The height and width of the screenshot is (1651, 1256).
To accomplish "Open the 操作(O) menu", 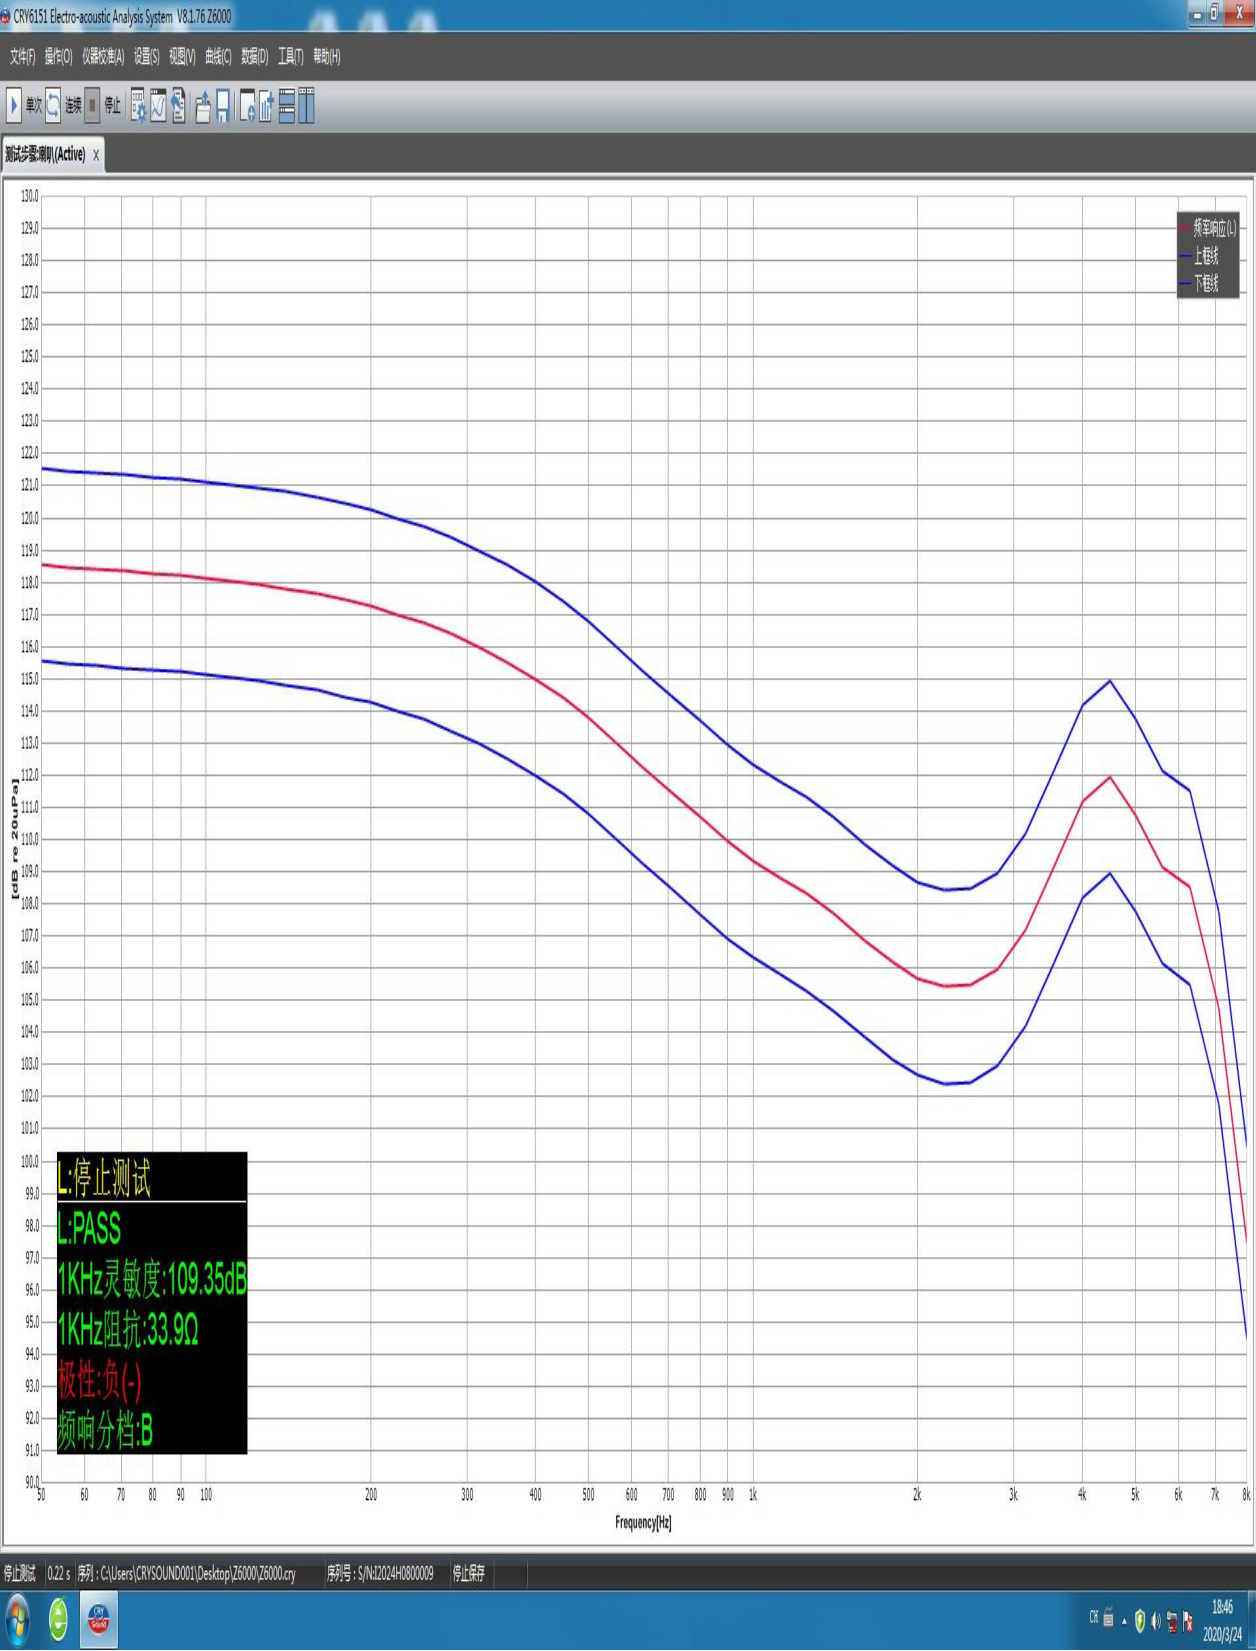I will tap(58, 57).
